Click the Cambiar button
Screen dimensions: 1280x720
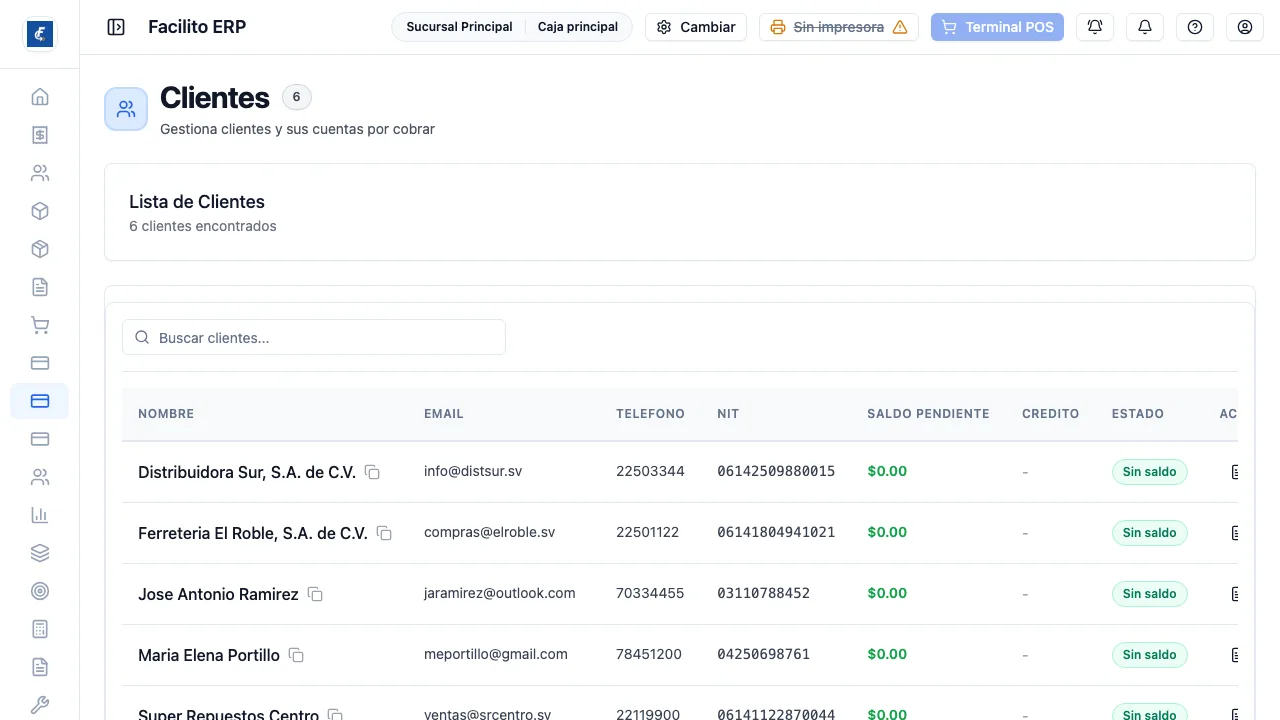coord(696,27)
